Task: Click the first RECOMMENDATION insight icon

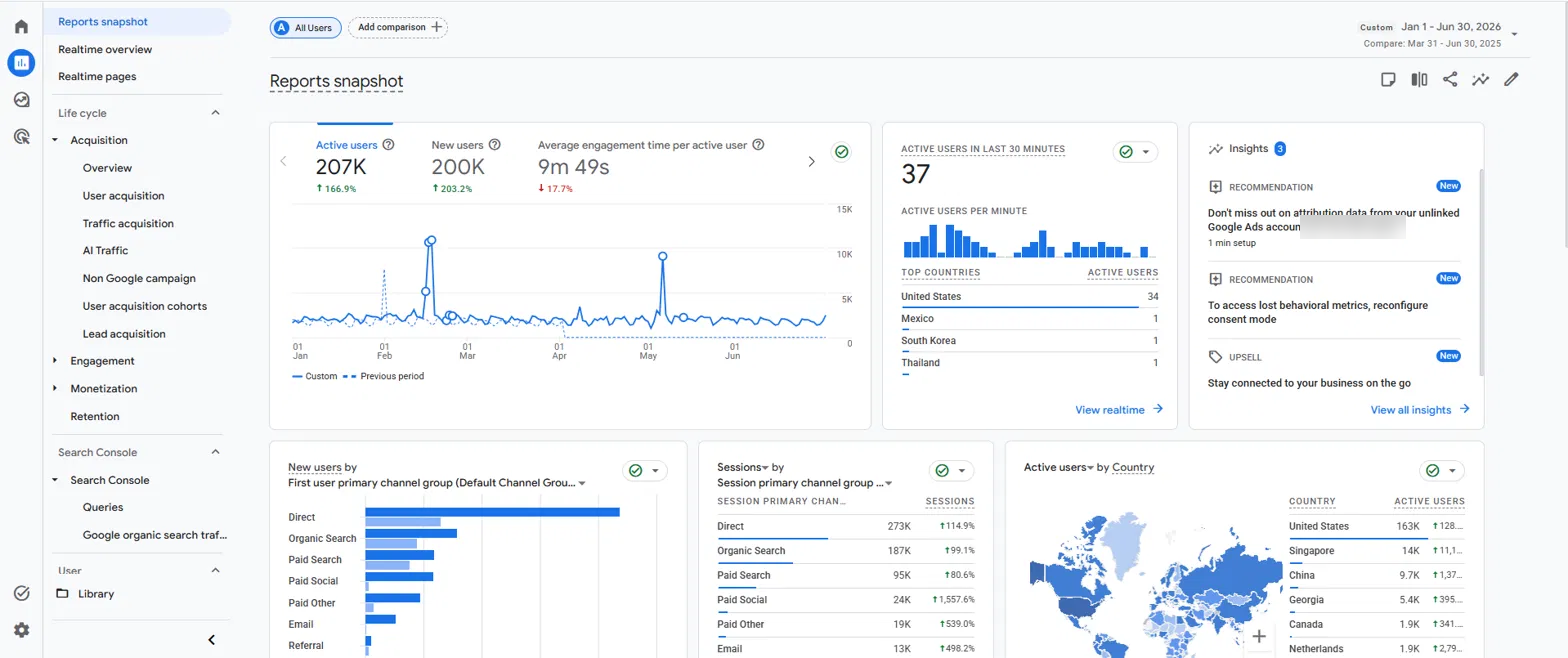Action: point(1215,187)
